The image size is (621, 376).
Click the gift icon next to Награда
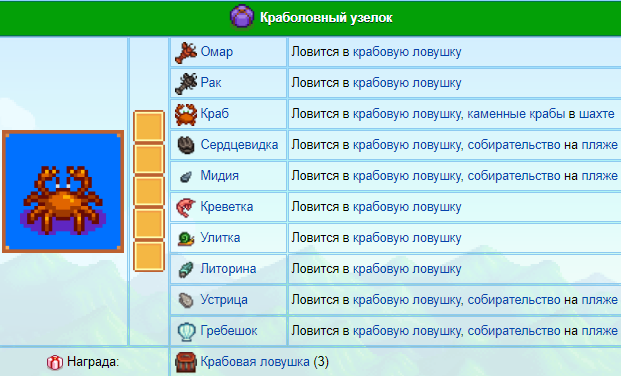click(55, 362)
